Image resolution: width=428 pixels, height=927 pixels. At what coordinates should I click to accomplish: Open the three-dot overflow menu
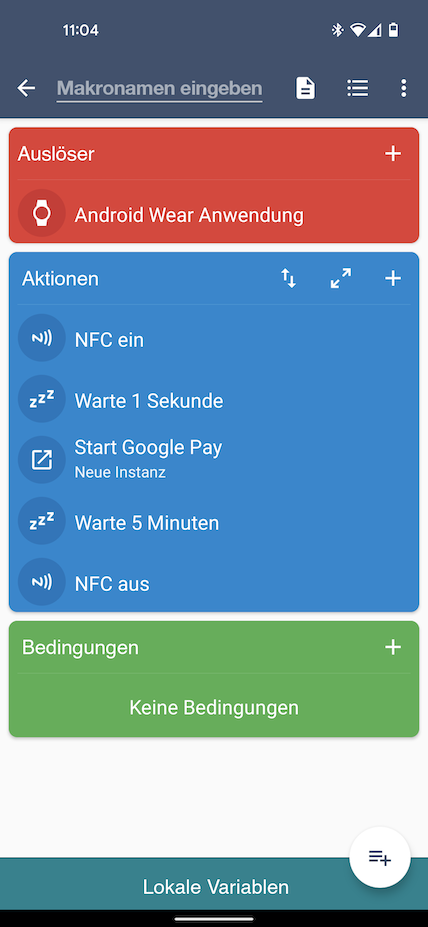[x=403, y=89]
